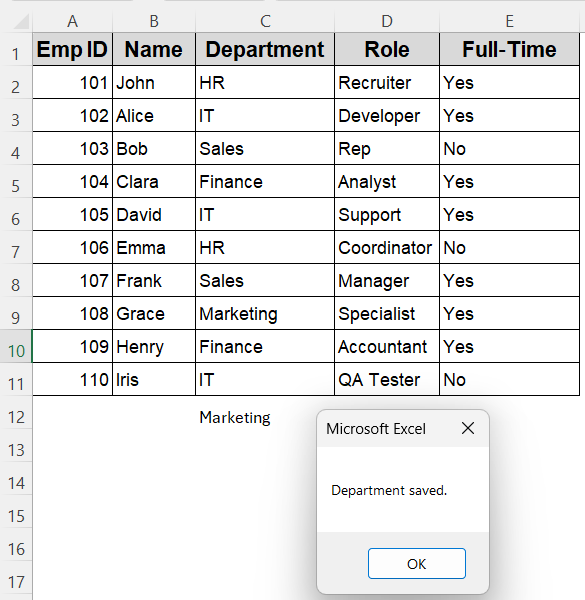Click the Emp ID 105 cell
The width and height of the screenshot is (585, 600).
click(73, 214)
